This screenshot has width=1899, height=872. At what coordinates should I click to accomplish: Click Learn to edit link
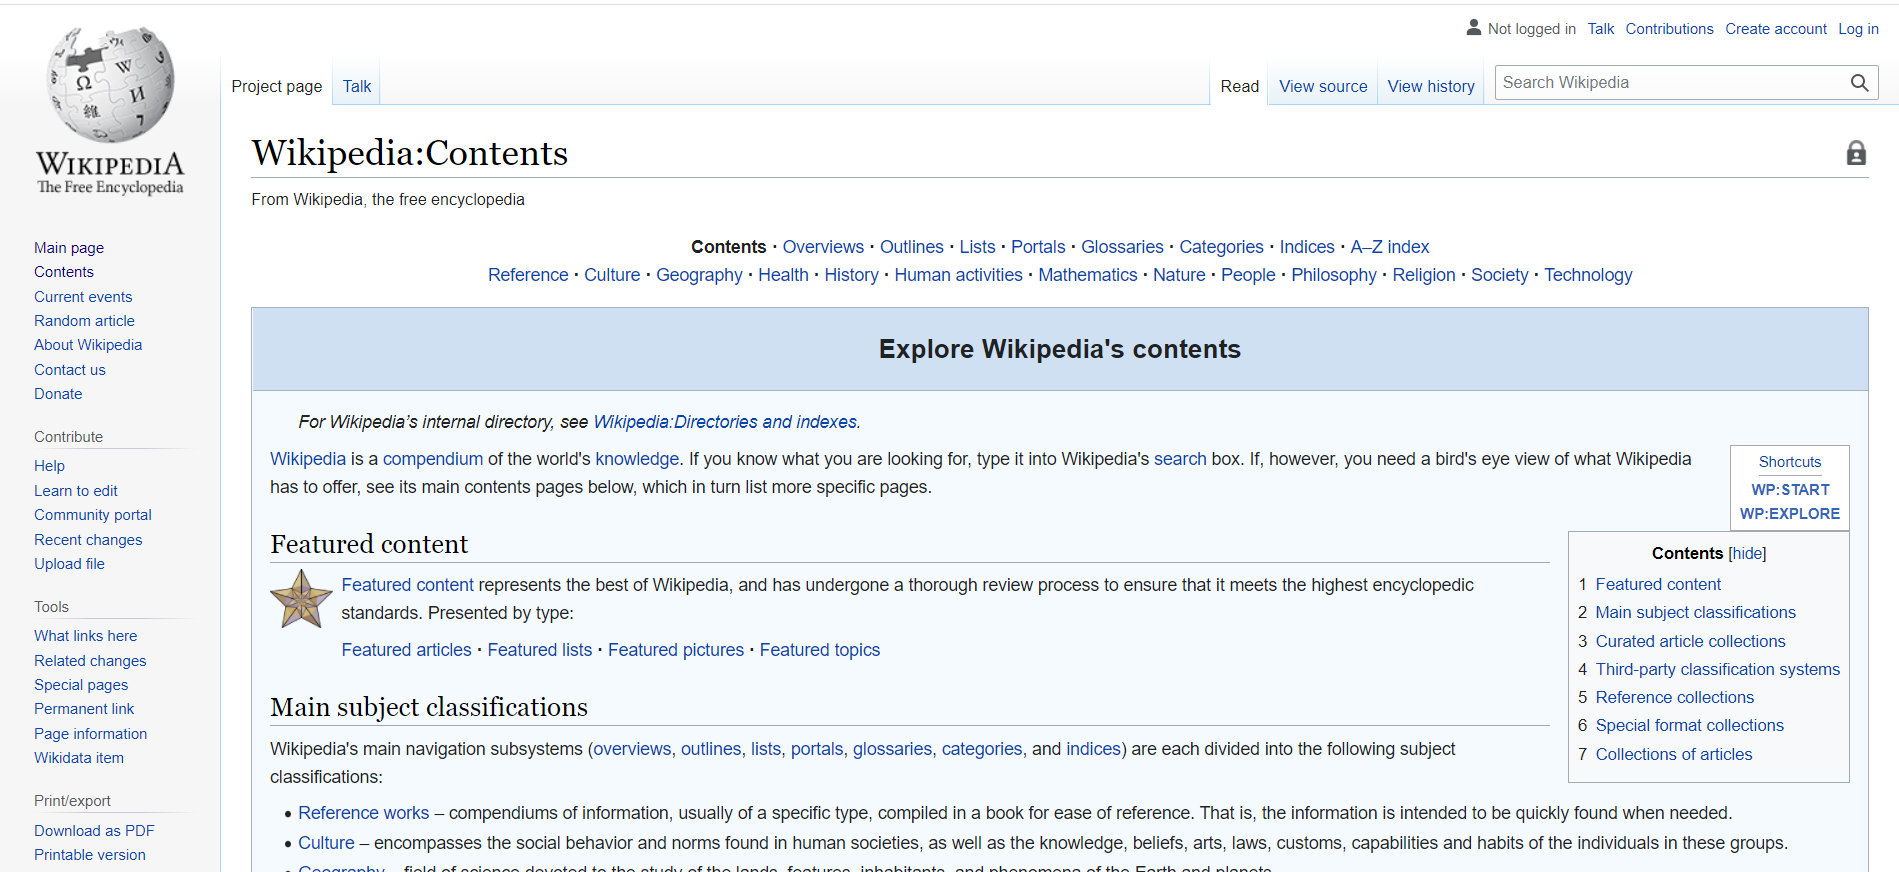(76, 491)
